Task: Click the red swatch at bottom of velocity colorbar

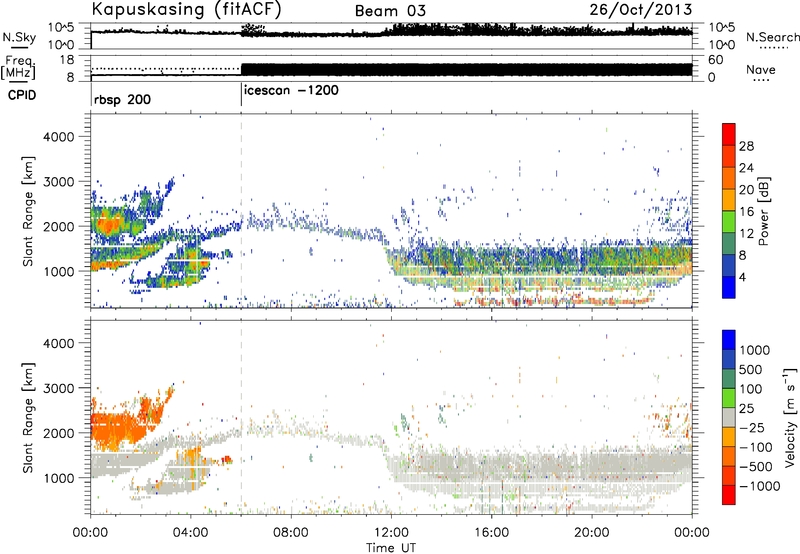Action: point(729,495)
